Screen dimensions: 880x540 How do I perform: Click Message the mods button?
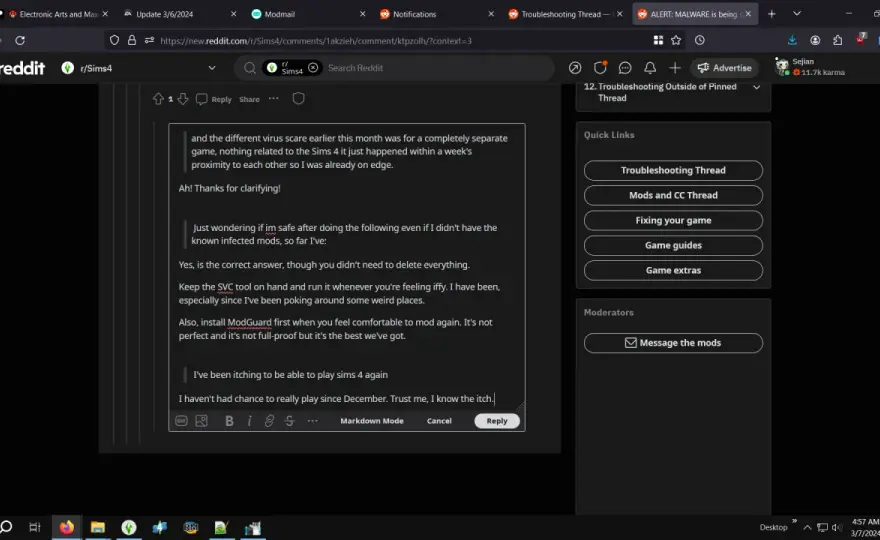(x=673, y=342)
